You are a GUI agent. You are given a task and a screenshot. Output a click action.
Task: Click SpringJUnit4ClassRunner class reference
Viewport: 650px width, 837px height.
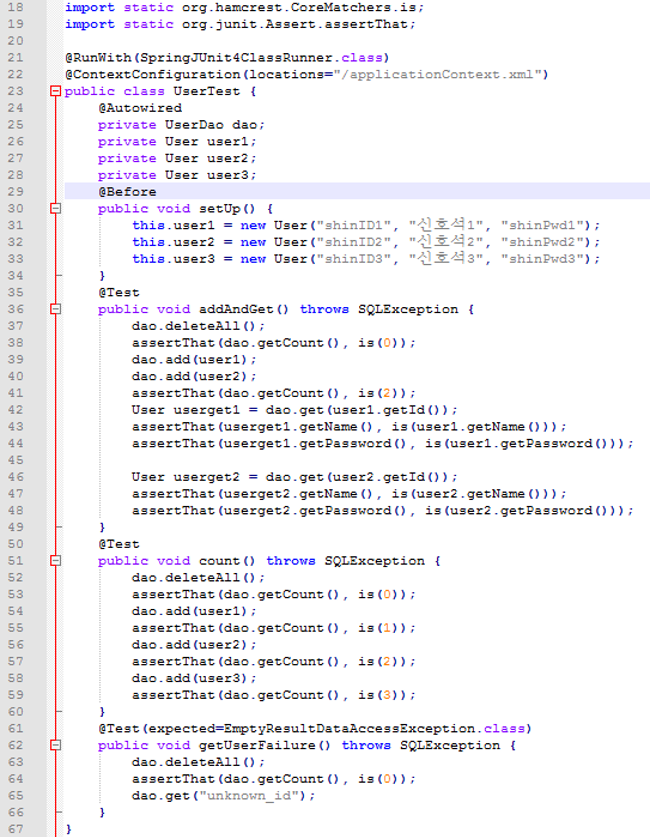236,58
